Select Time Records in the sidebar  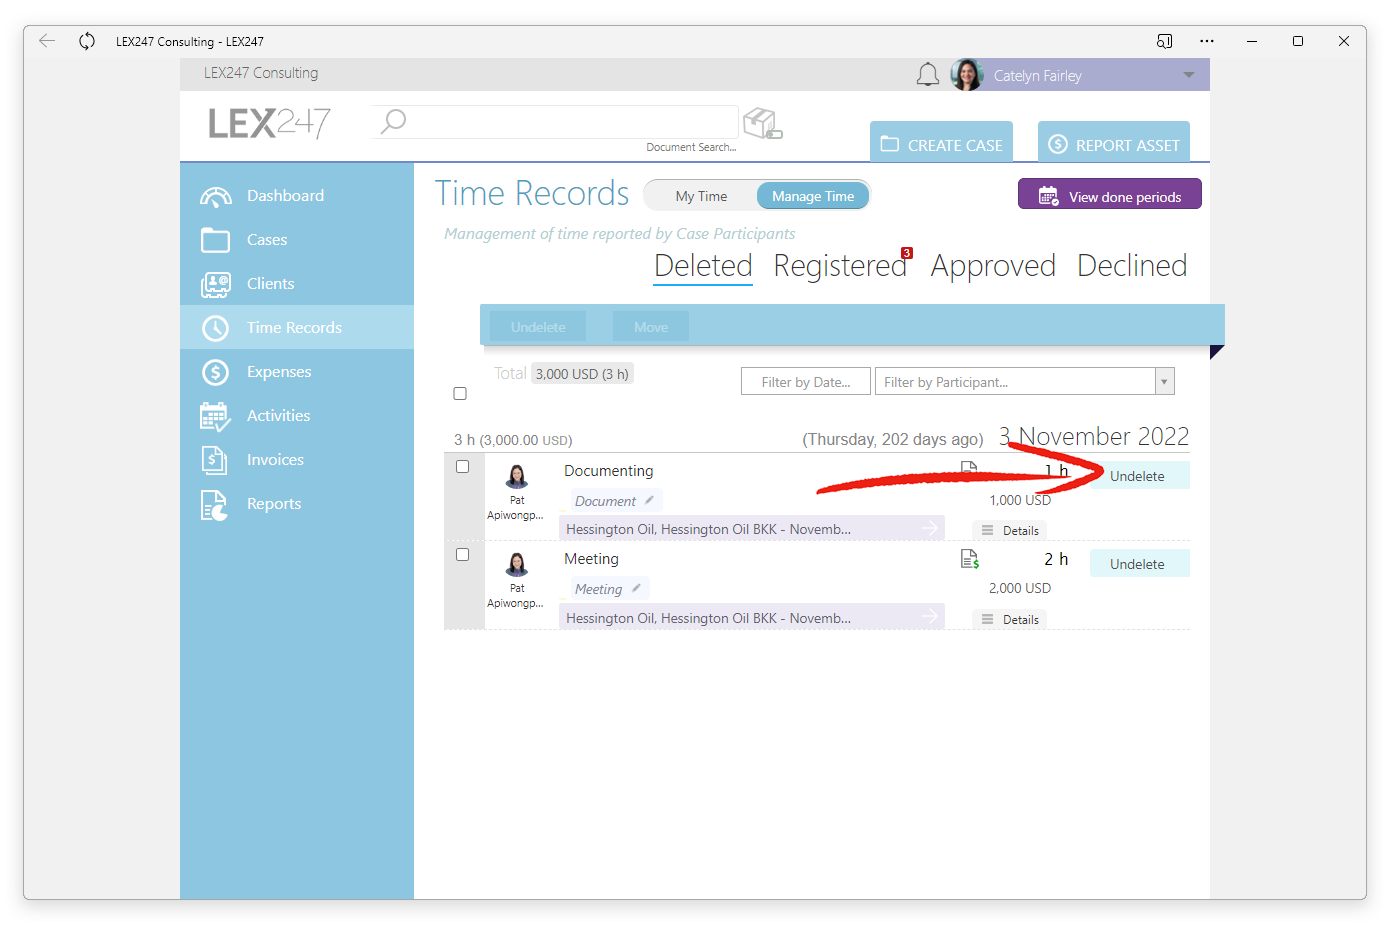[297, 327]
